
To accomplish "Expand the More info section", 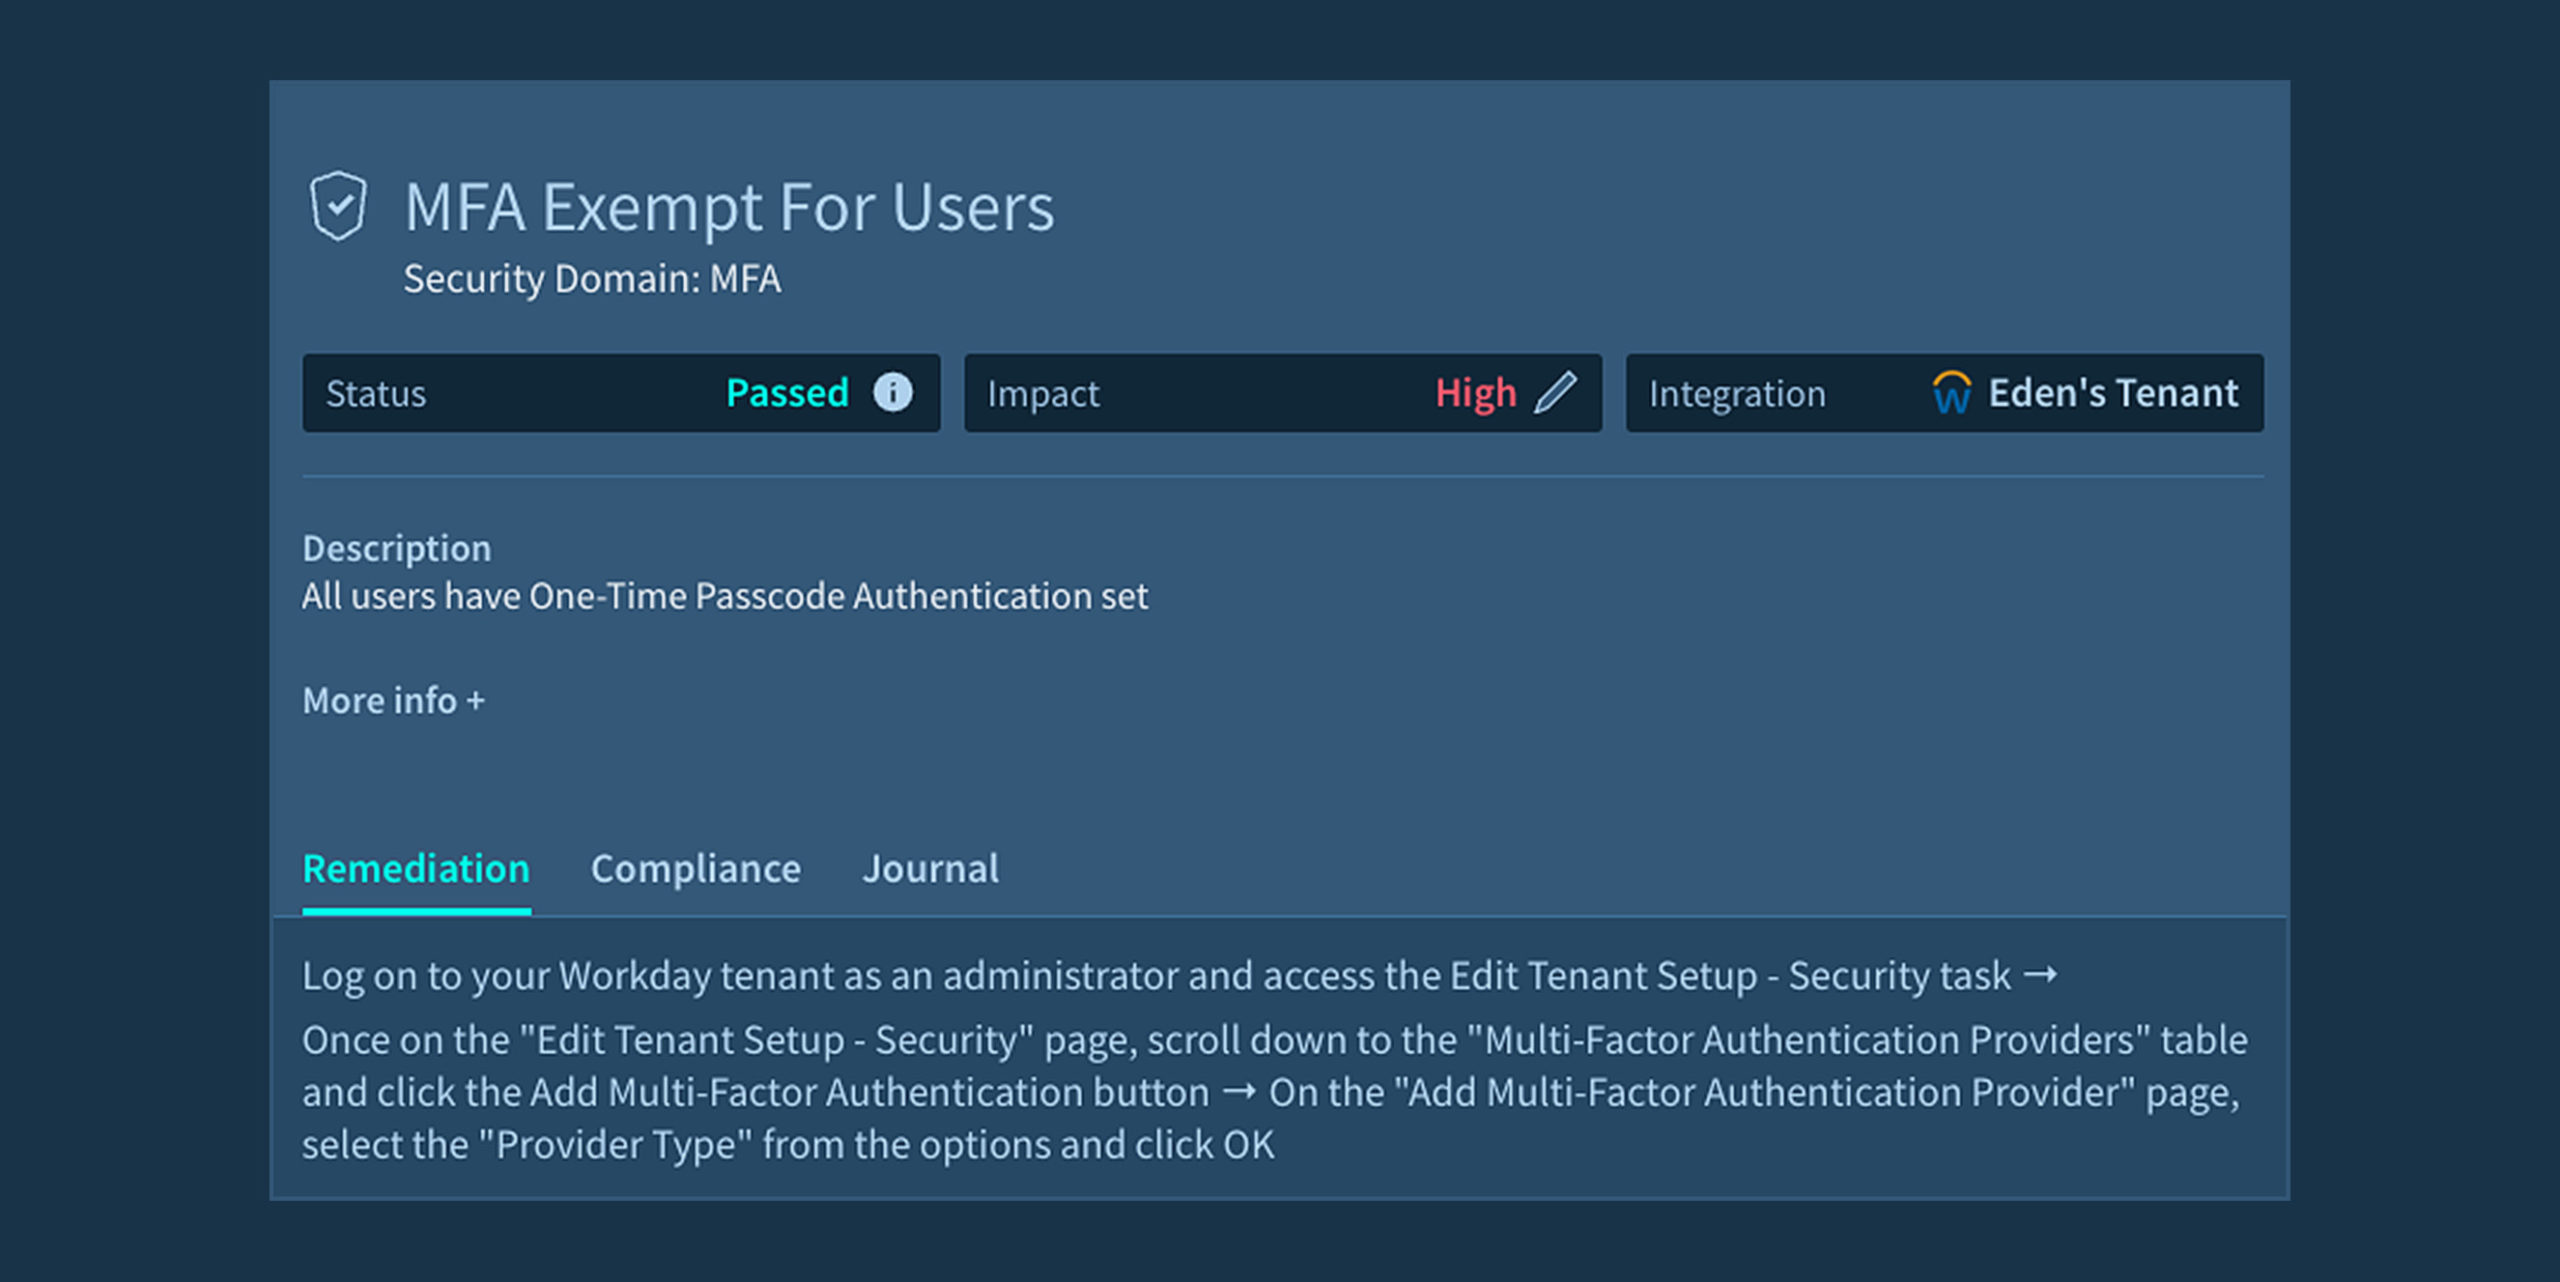I will 393,701.
